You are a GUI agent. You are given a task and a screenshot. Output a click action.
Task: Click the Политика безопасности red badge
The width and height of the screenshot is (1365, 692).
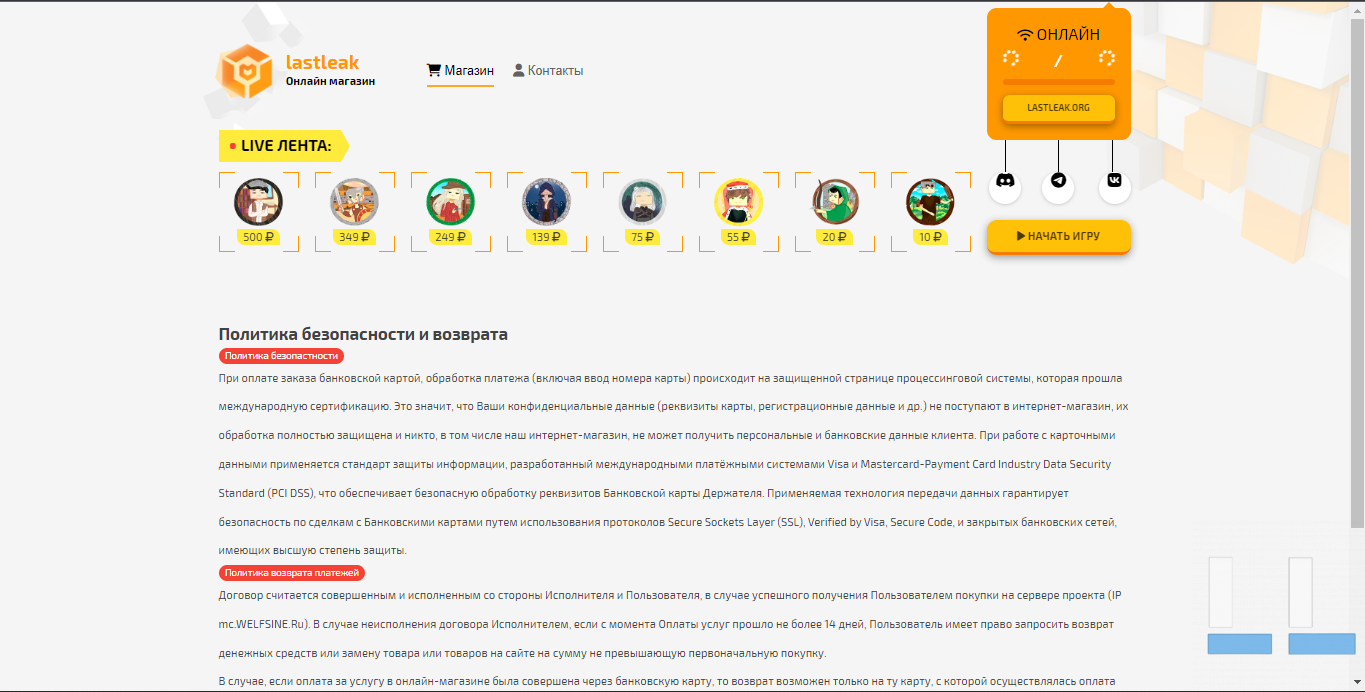(x=282, y=356)
